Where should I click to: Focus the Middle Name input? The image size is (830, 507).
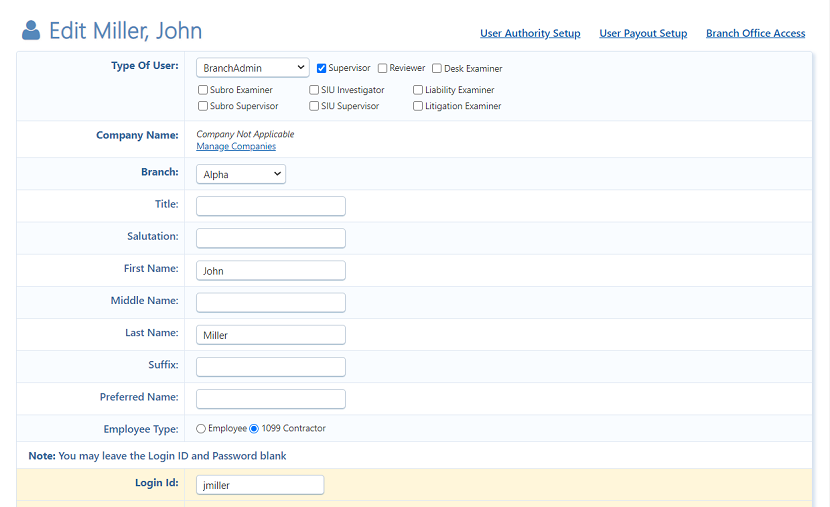[x=271, y=302]
